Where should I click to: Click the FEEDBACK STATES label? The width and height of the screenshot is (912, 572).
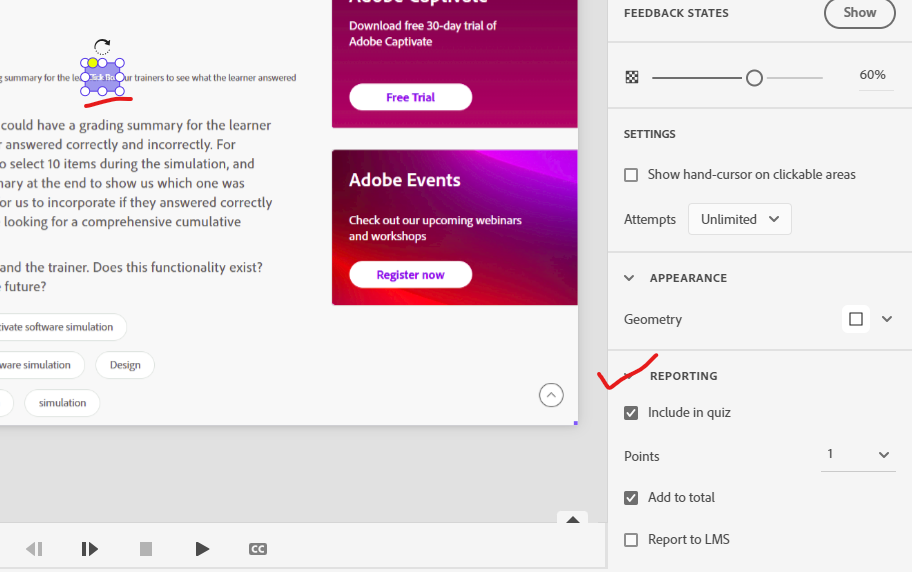676,13
